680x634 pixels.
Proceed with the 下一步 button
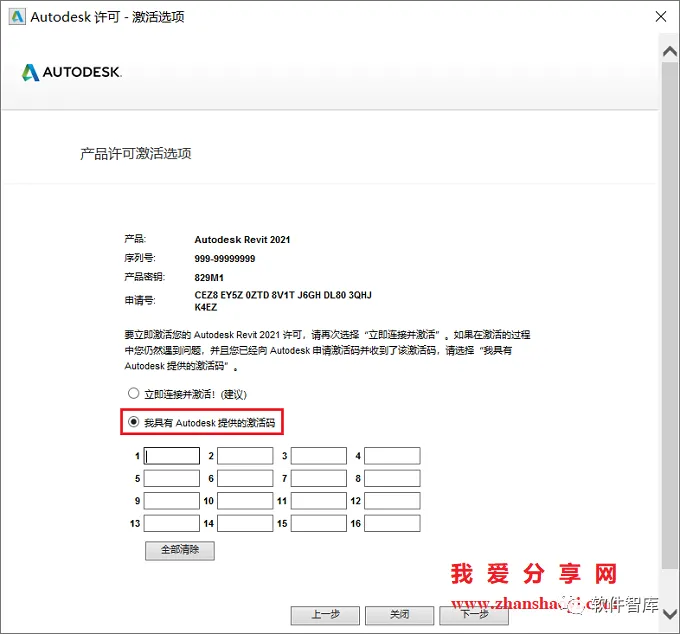click(x=474, y=615)
